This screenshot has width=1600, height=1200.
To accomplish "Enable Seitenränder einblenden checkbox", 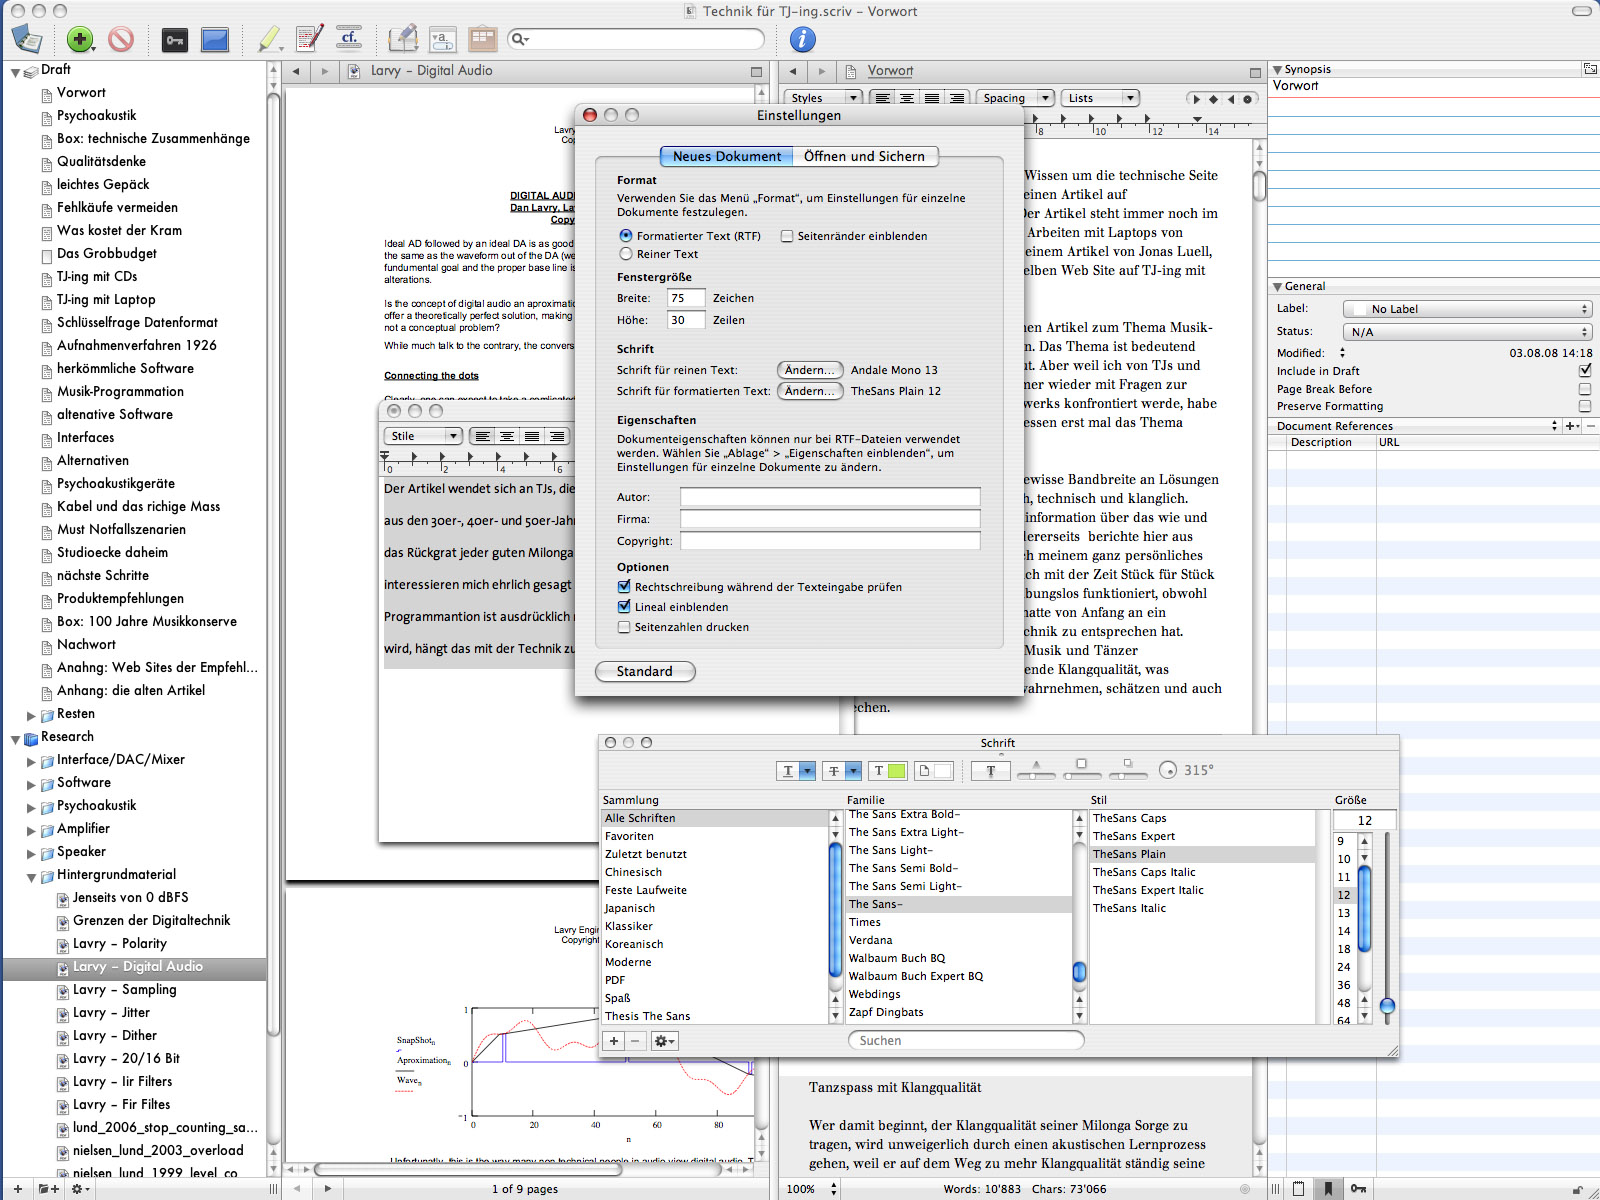I will click(x=787, y=236).
